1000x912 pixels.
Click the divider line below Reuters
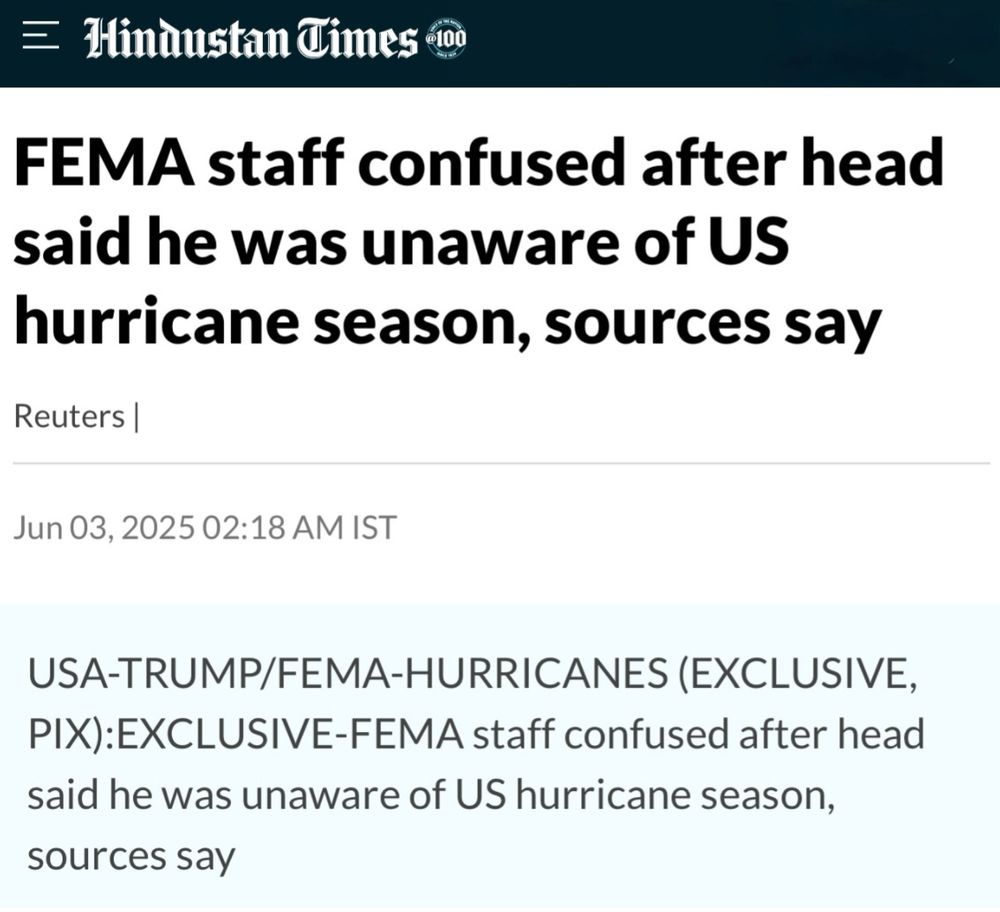500,463
